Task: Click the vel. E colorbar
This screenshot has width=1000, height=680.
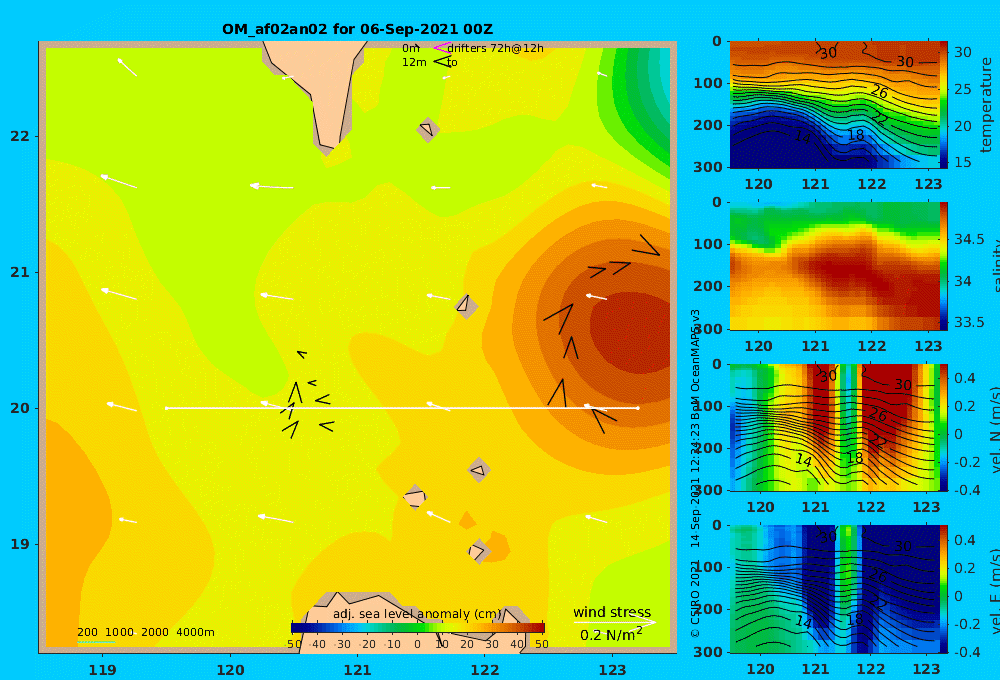Action: coord(944,589)
